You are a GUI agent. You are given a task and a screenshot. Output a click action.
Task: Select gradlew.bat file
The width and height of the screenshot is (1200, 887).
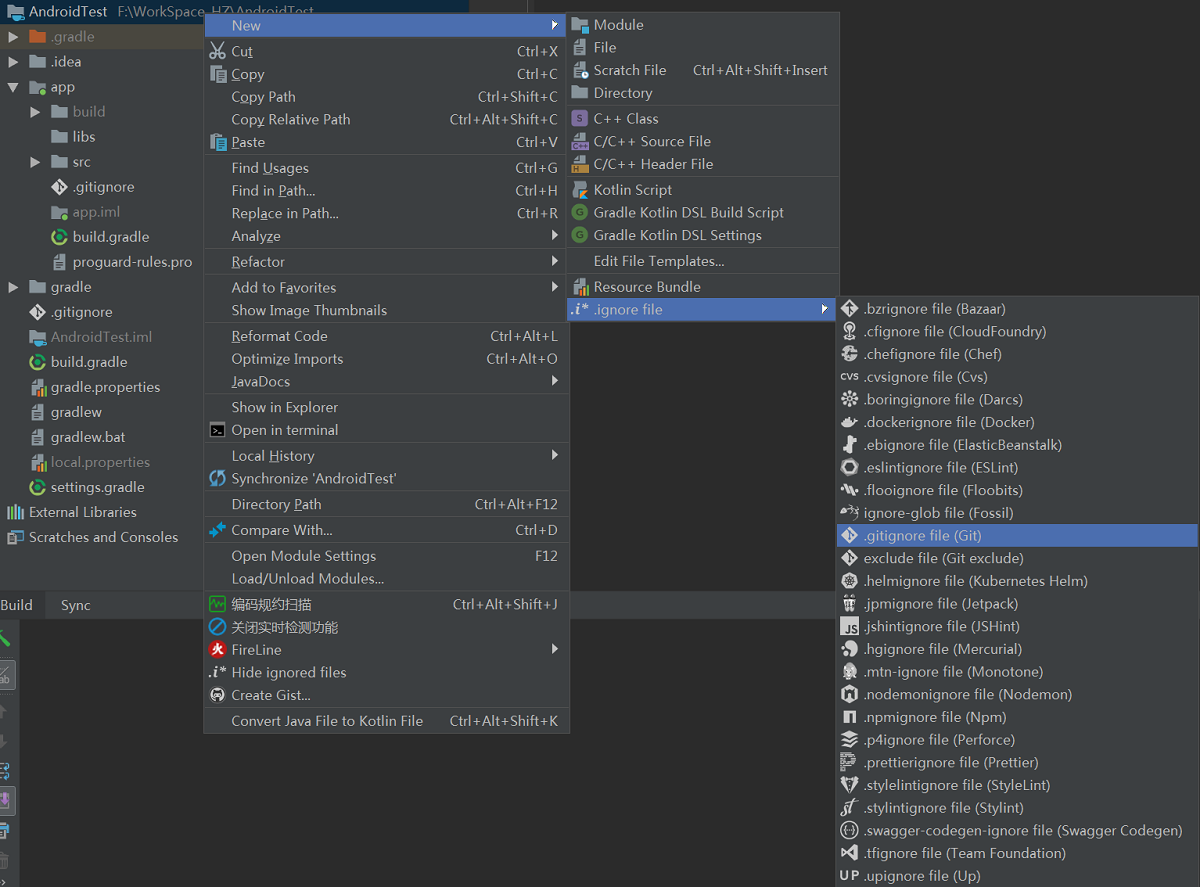[x=88, y=437]
